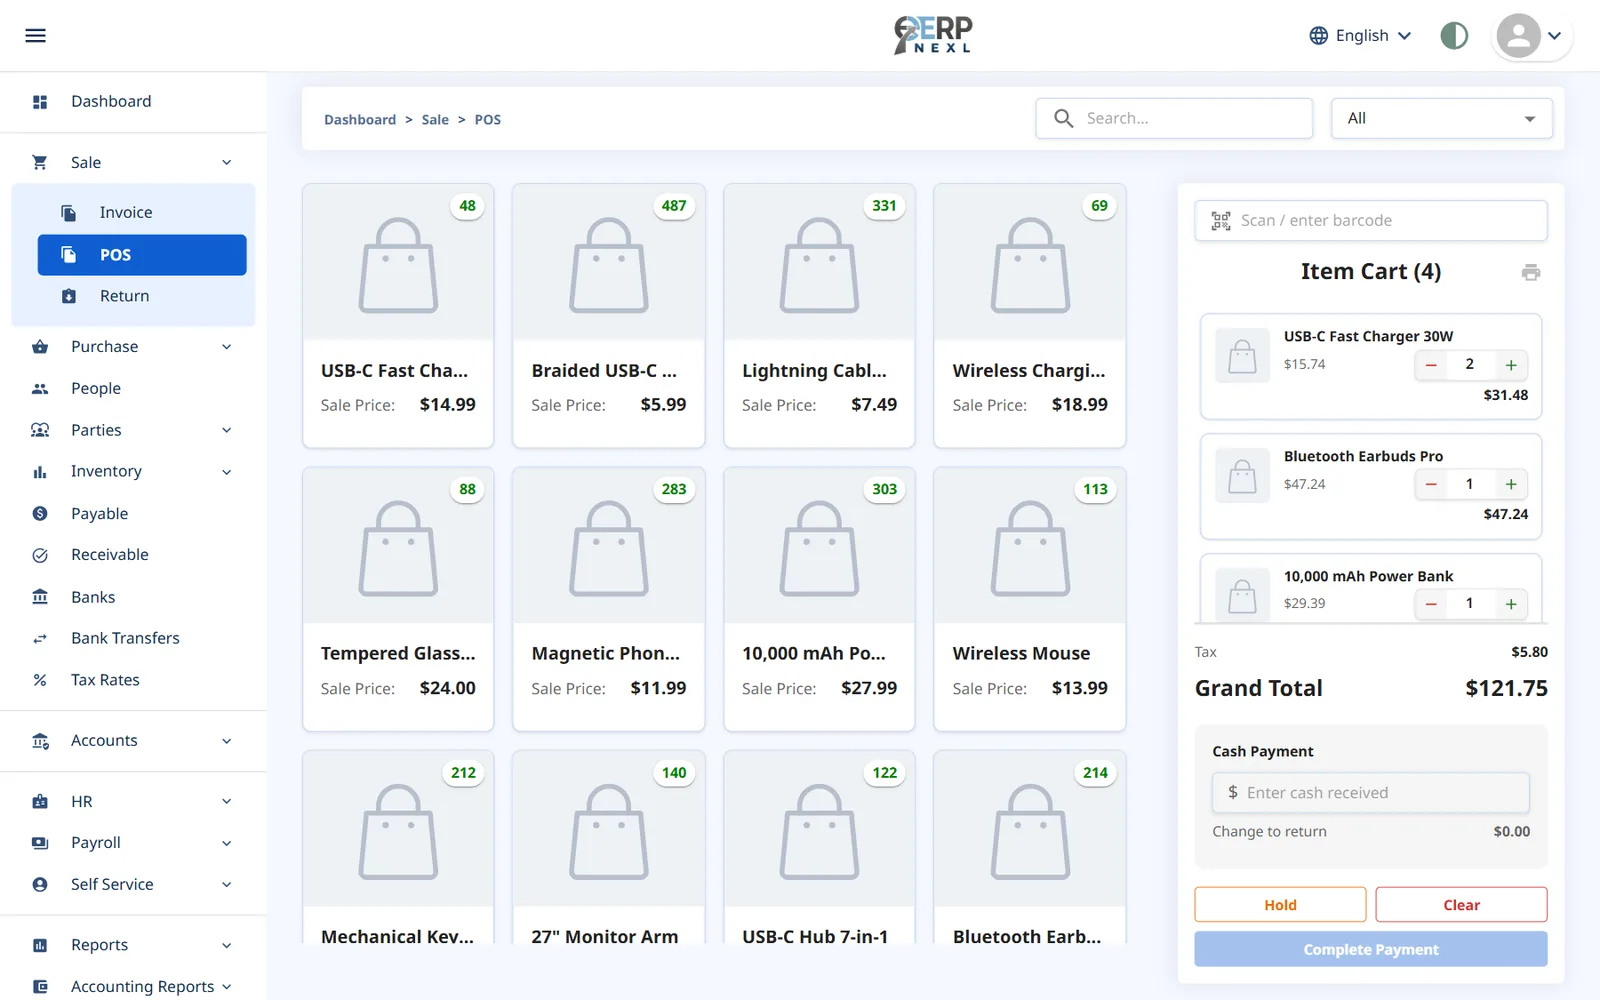This screenshot has height=1000, width=1600.
Task: Click the globe language icon
Action: [1319, 36]
